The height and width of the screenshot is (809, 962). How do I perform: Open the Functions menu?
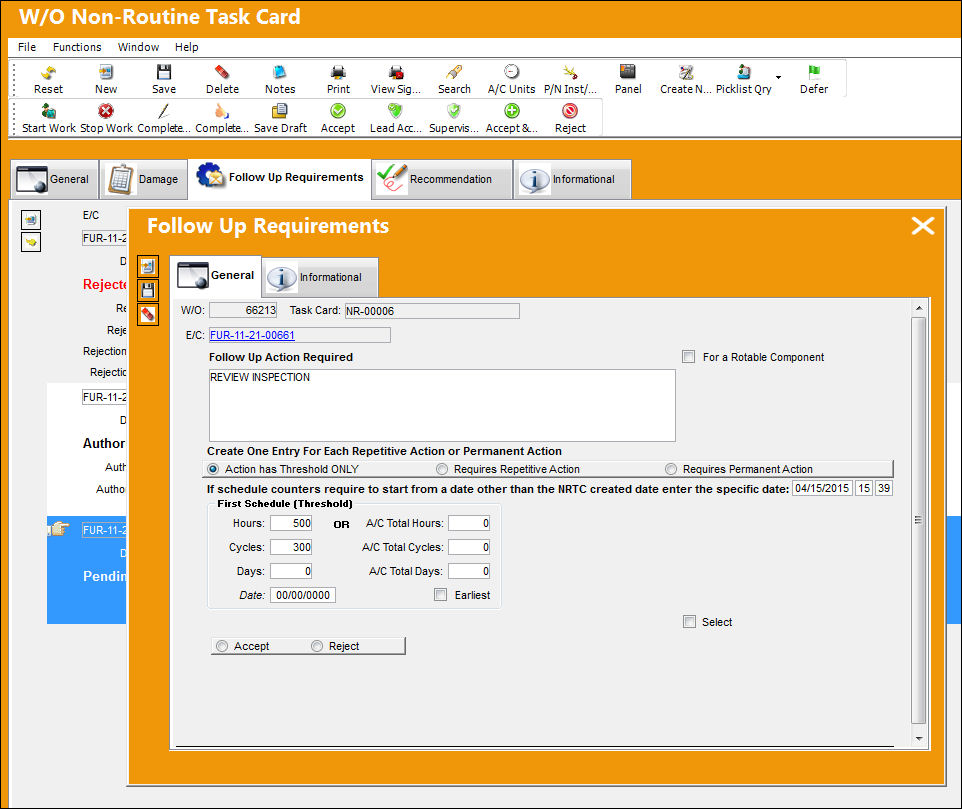click(77, 47)
